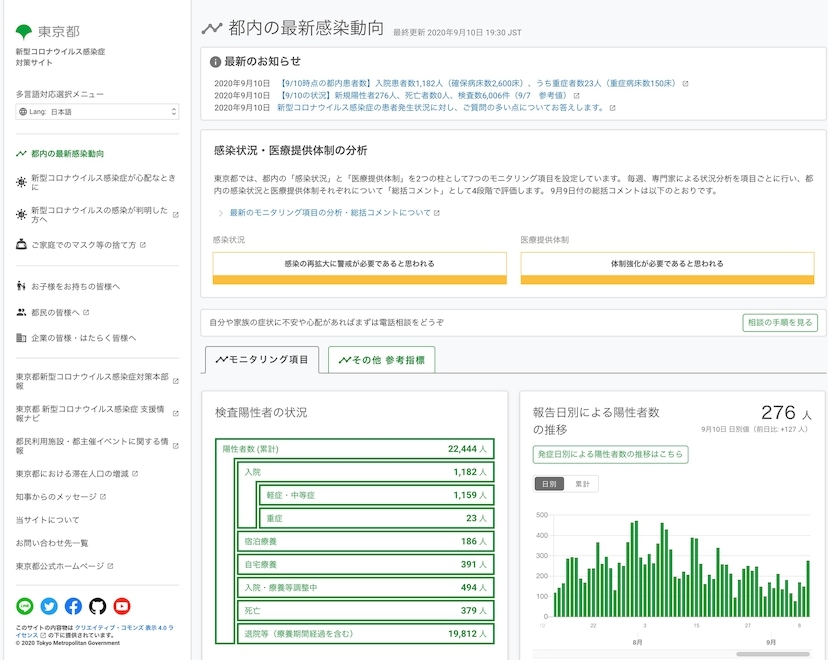Open お問い合わせ先一覧 in sidebar

(52, 543)
